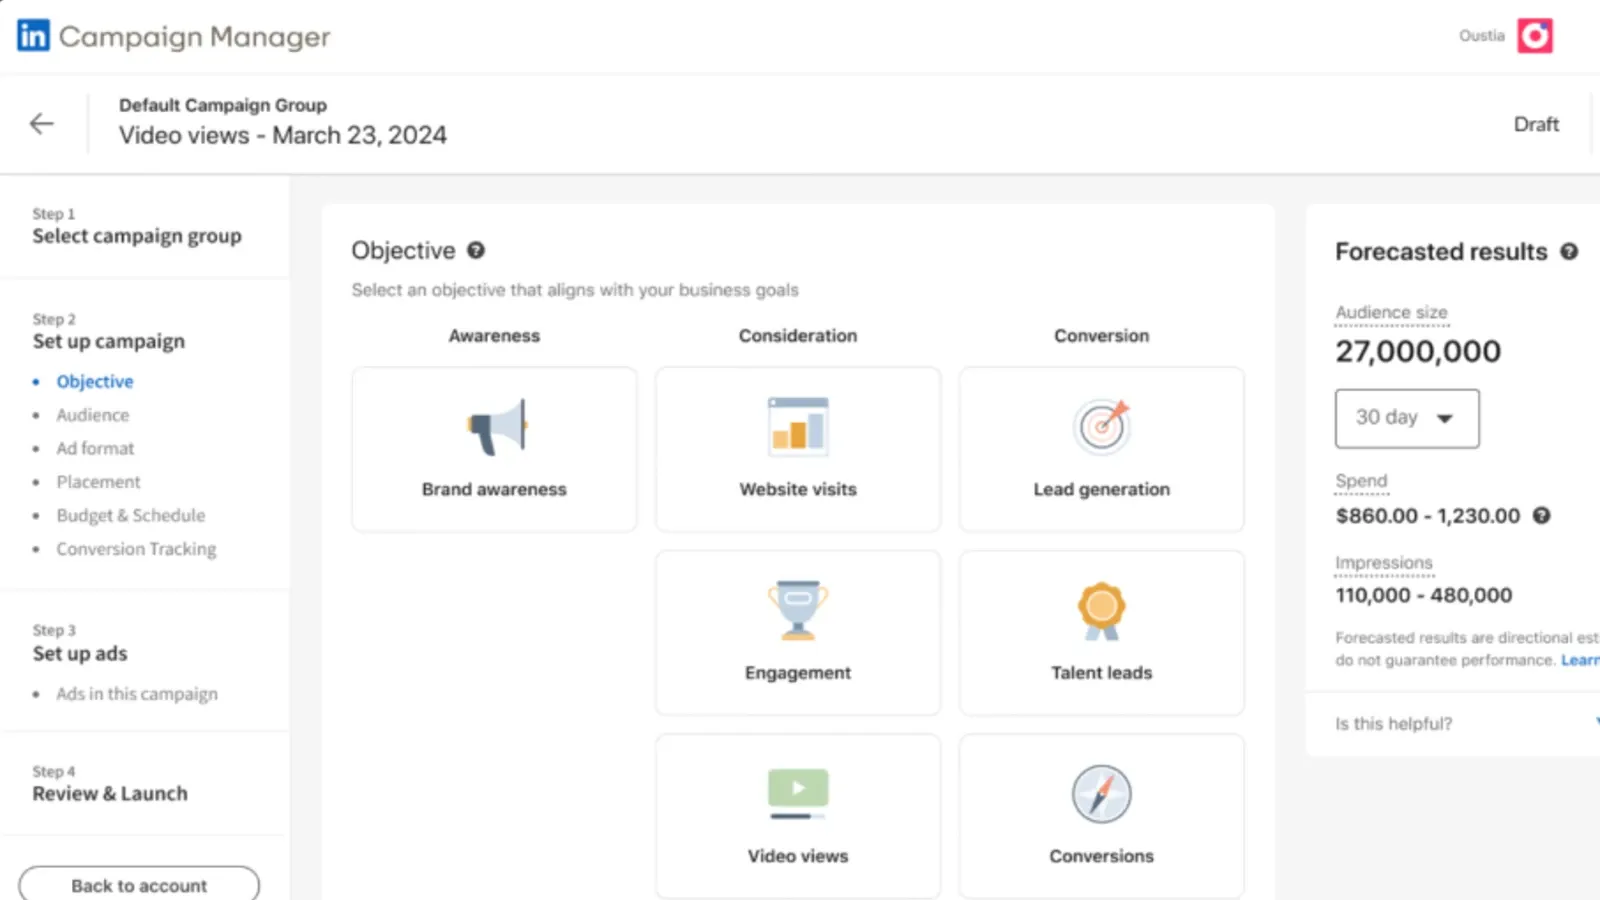Pick the Lead generation target objective
The height and width of the screenshot is (900, 1600).
[1101, 450]
